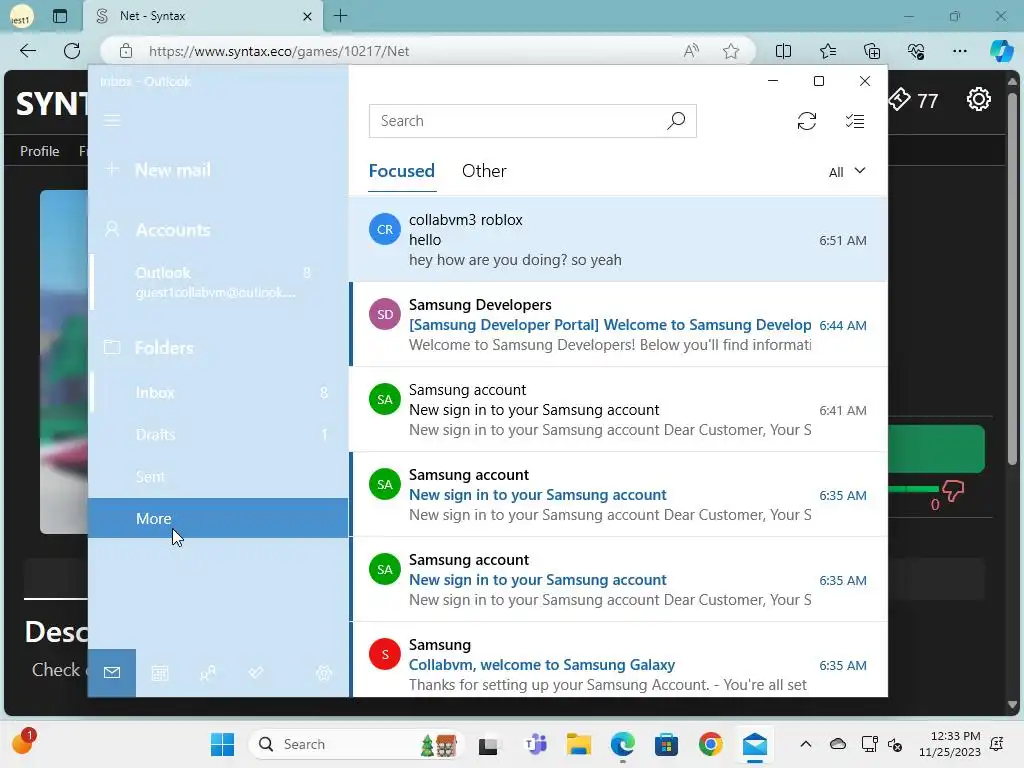Open Profile menu on Syntax site
1024x768 pixels.
coord(39,151)
